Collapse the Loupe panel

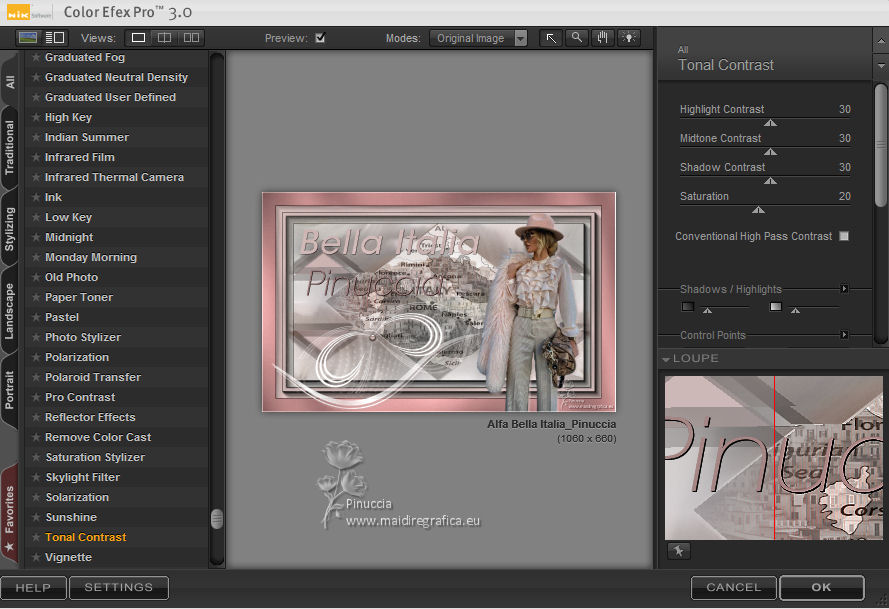pos(666,359)
